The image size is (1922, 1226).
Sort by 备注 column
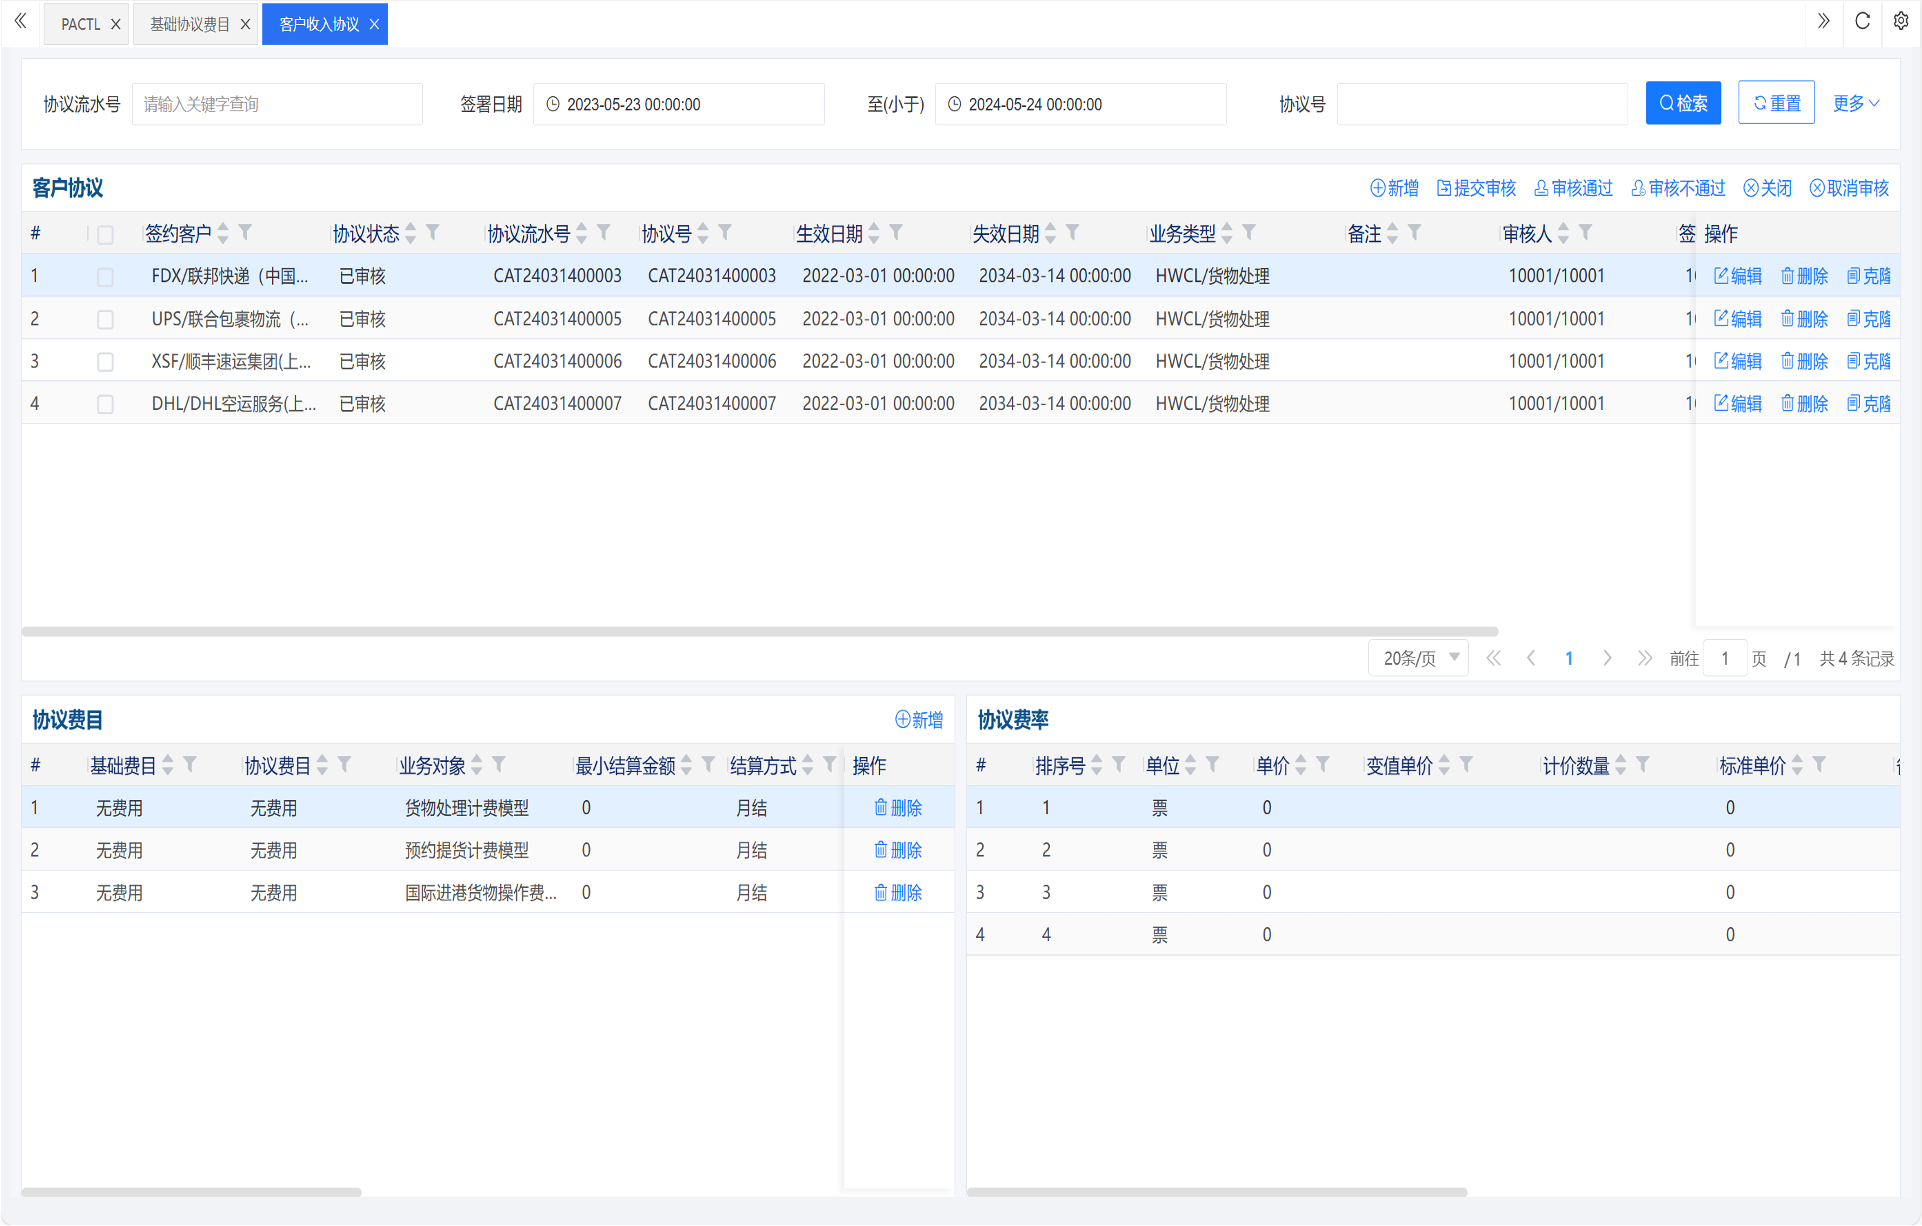coord(1392,234)
